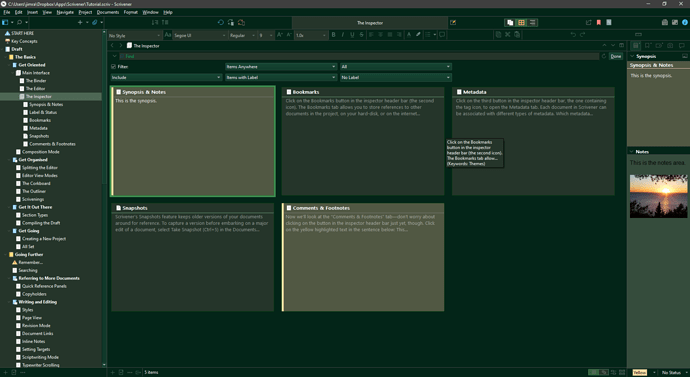Select the Comments & Footnotes index card

363,257
